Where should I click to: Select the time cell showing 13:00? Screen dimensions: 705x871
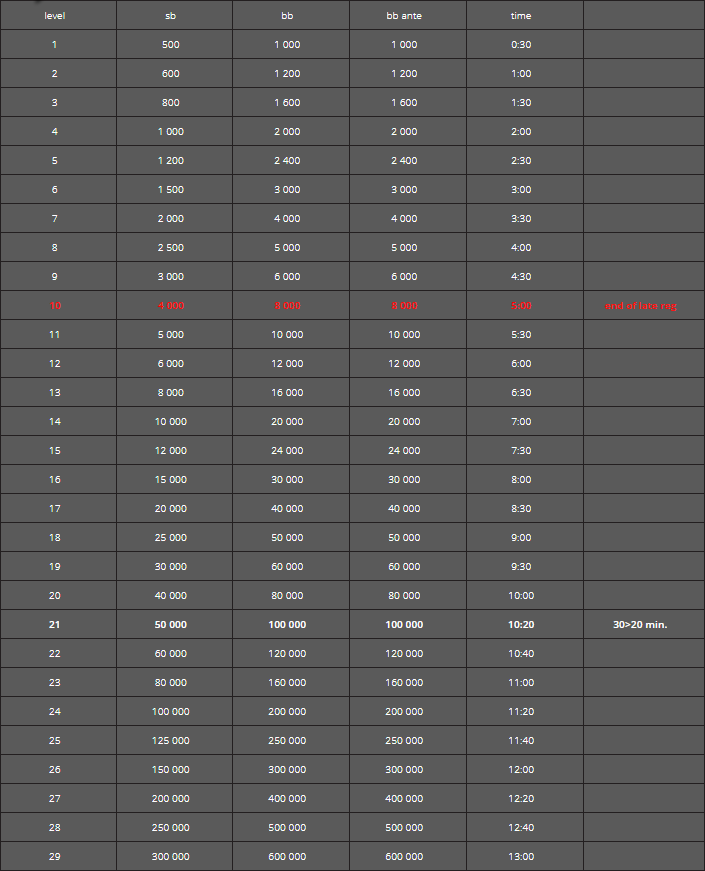click(521, 857)
